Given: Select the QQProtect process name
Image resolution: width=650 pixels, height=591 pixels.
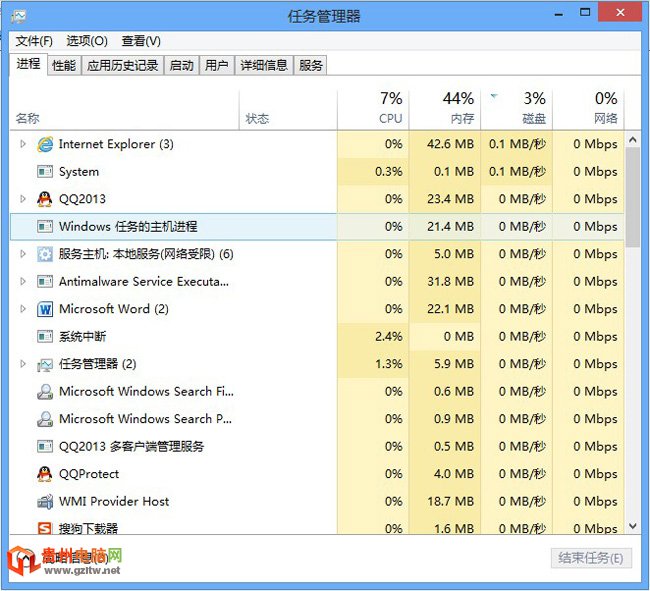Looking at the screenshot, I should tap(89, 474).
